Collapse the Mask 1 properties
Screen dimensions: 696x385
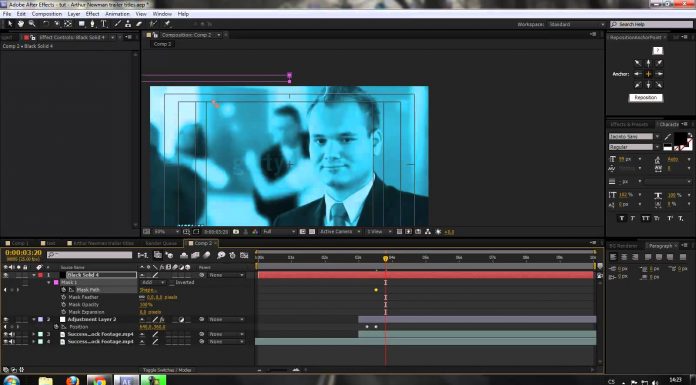[x=48, y=282]
